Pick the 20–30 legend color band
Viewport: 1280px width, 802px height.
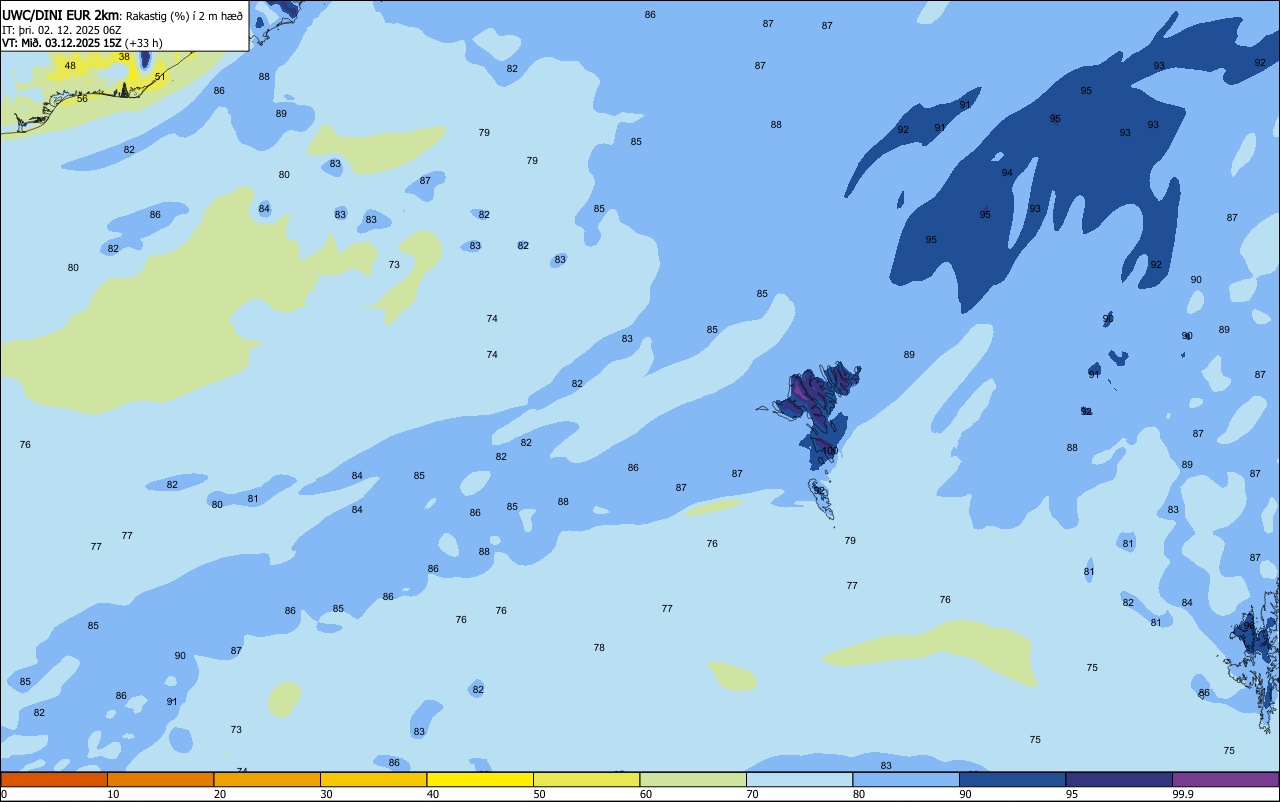267,779
